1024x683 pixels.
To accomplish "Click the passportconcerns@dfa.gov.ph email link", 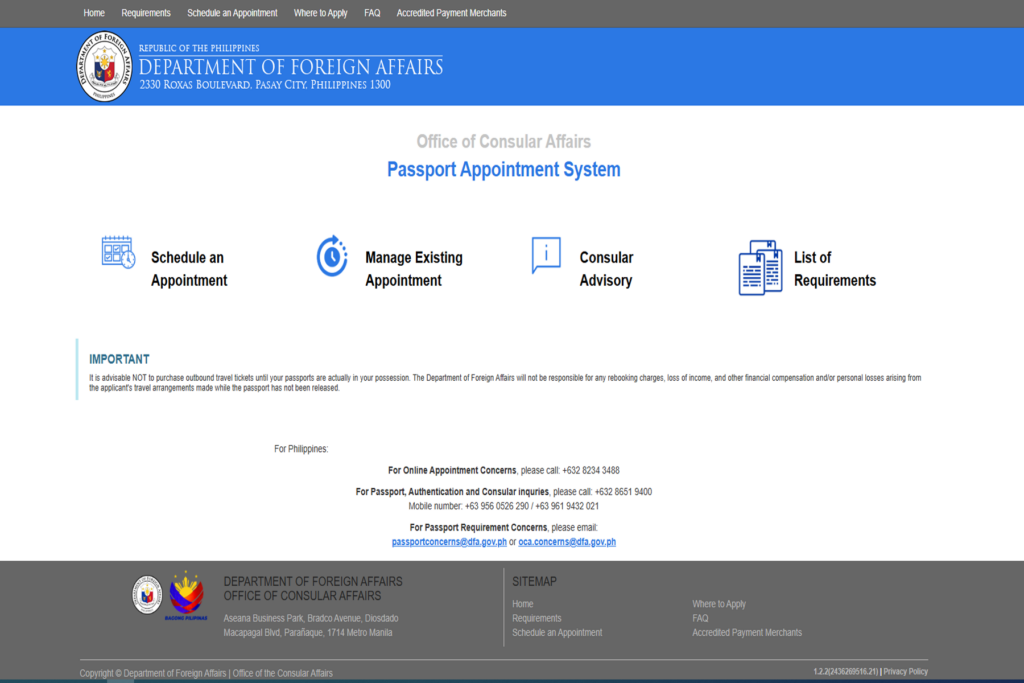I will [x=449, y=542].
